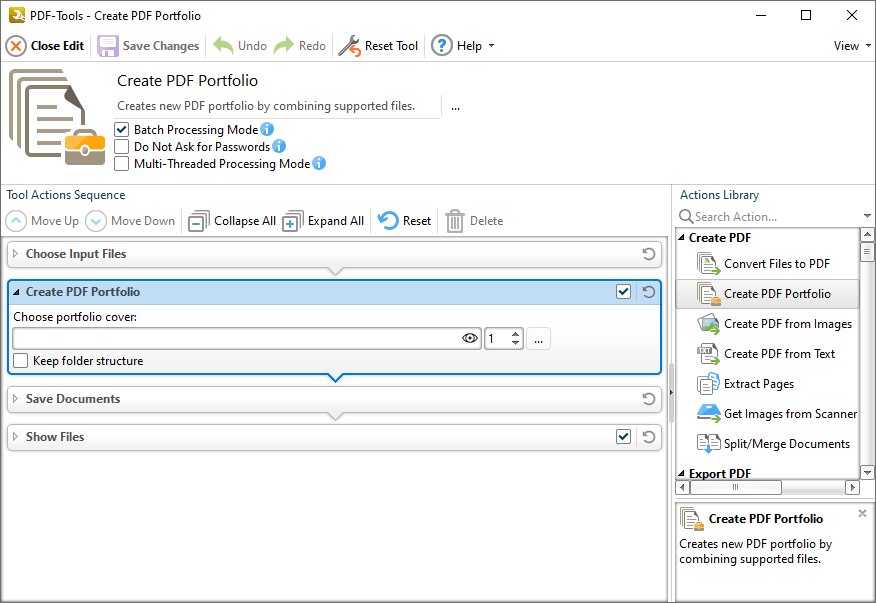This screenshot has width=876, height=603.
Task: Click the Move Down button
Action: pos(130,221)
